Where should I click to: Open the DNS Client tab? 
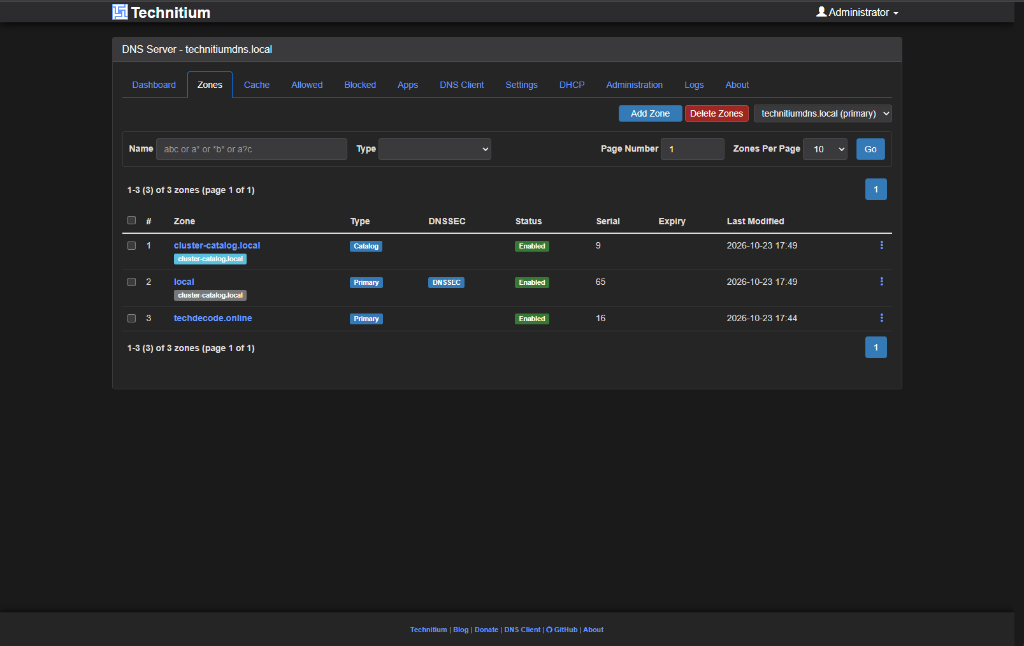(x=462, y=85)
